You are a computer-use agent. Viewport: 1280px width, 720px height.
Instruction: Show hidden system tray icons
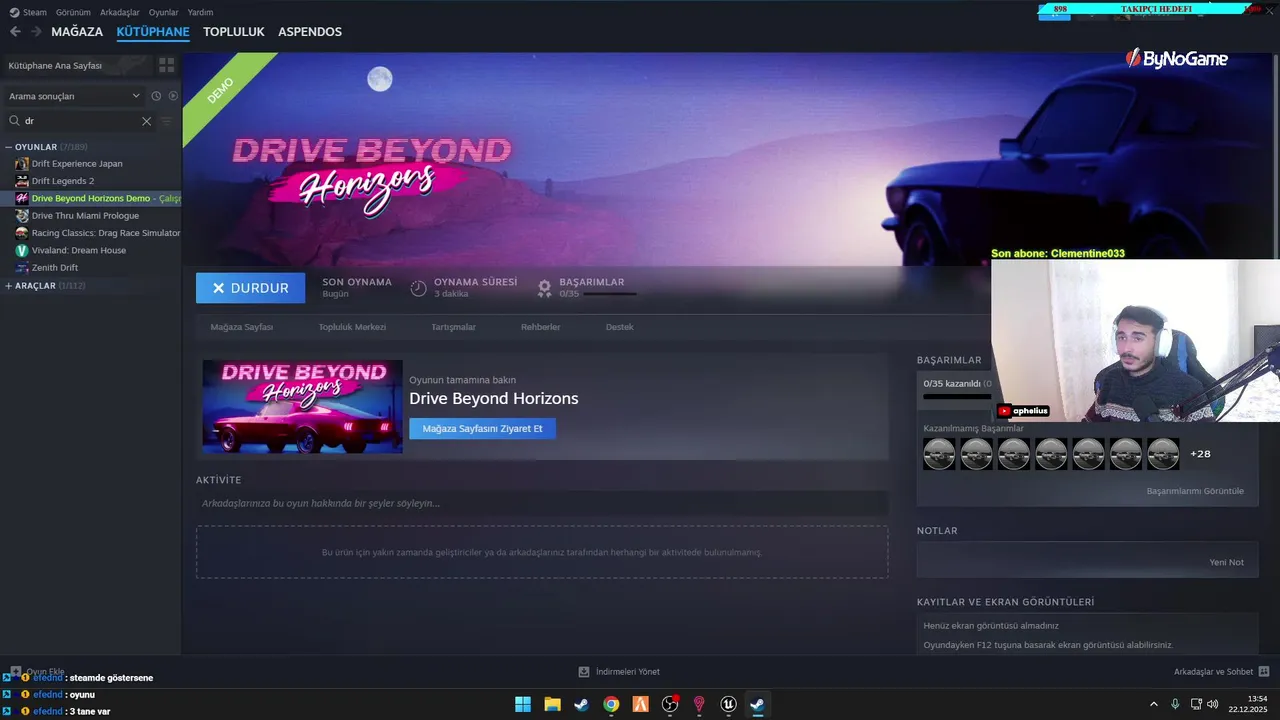[1154, 704]
